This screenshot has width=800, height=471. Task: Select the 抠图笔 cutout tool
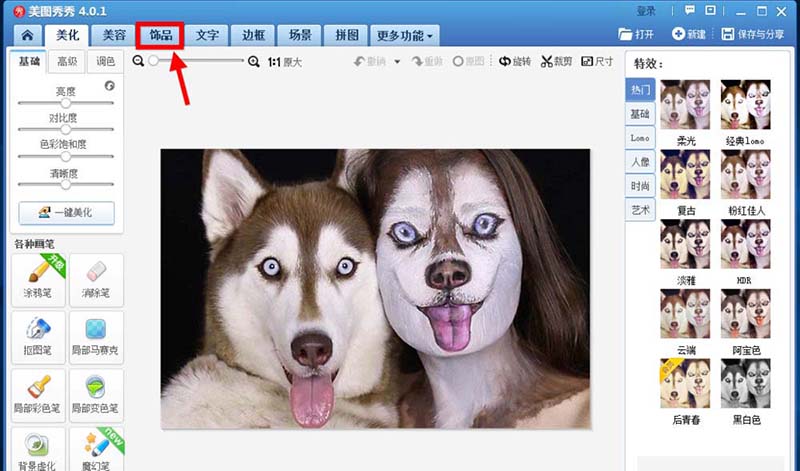(38, 337)
